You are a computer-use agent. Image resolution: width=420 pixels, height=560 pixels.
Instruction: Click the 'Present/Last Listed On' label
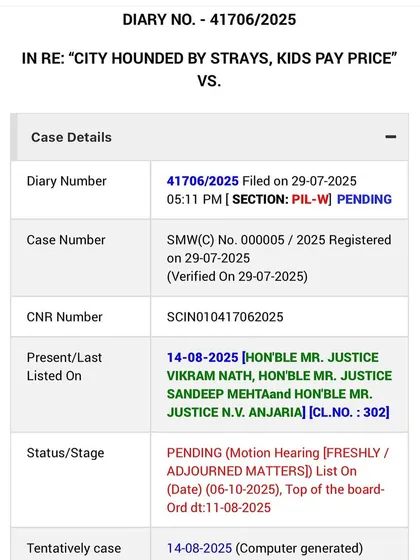click(x=64, y=367)
